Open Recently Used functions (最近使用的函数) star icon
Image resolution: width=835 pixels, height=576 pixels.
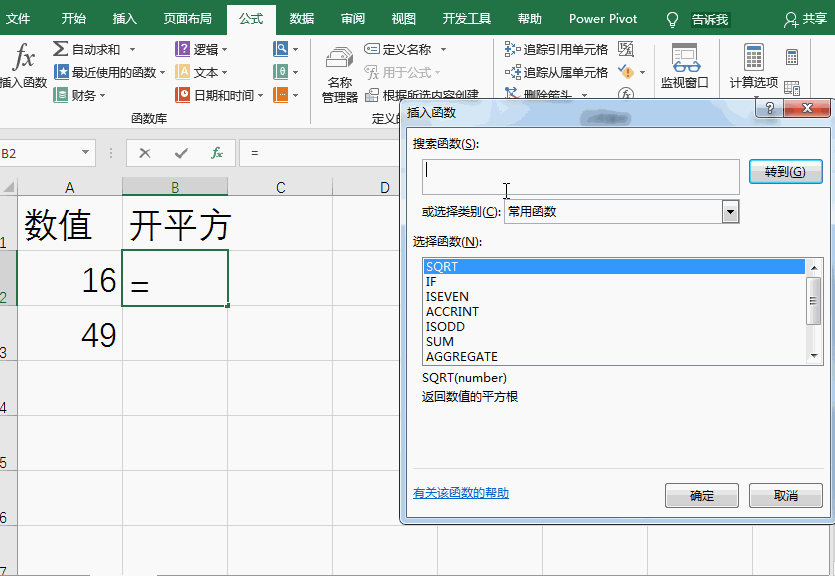point(61,72)
